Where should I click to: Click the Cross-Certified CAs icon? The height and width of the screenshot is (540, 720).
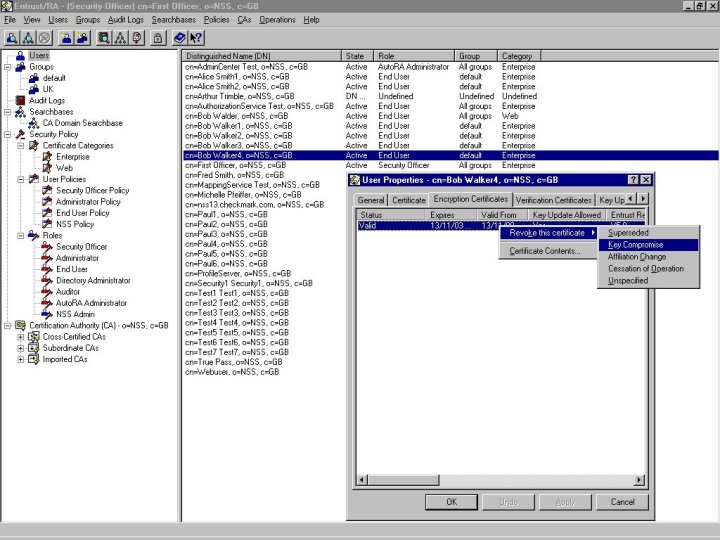[x=34, y=337]
